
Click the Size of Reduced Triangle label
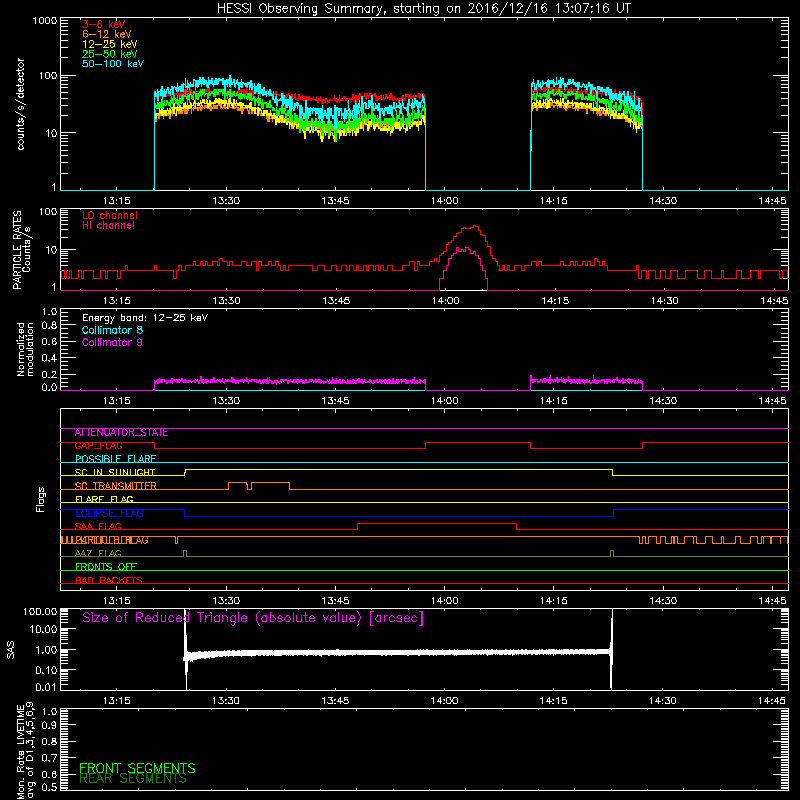(x=253, y=618)
